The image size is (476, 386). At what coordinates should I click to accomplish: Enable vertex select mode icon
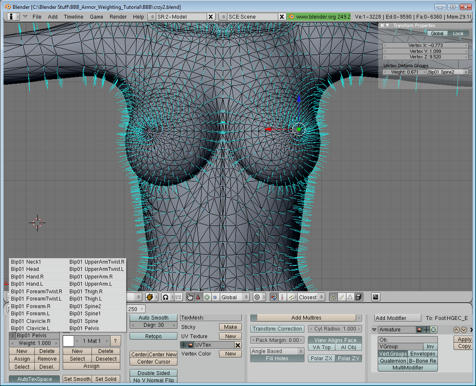coord(333,297)
